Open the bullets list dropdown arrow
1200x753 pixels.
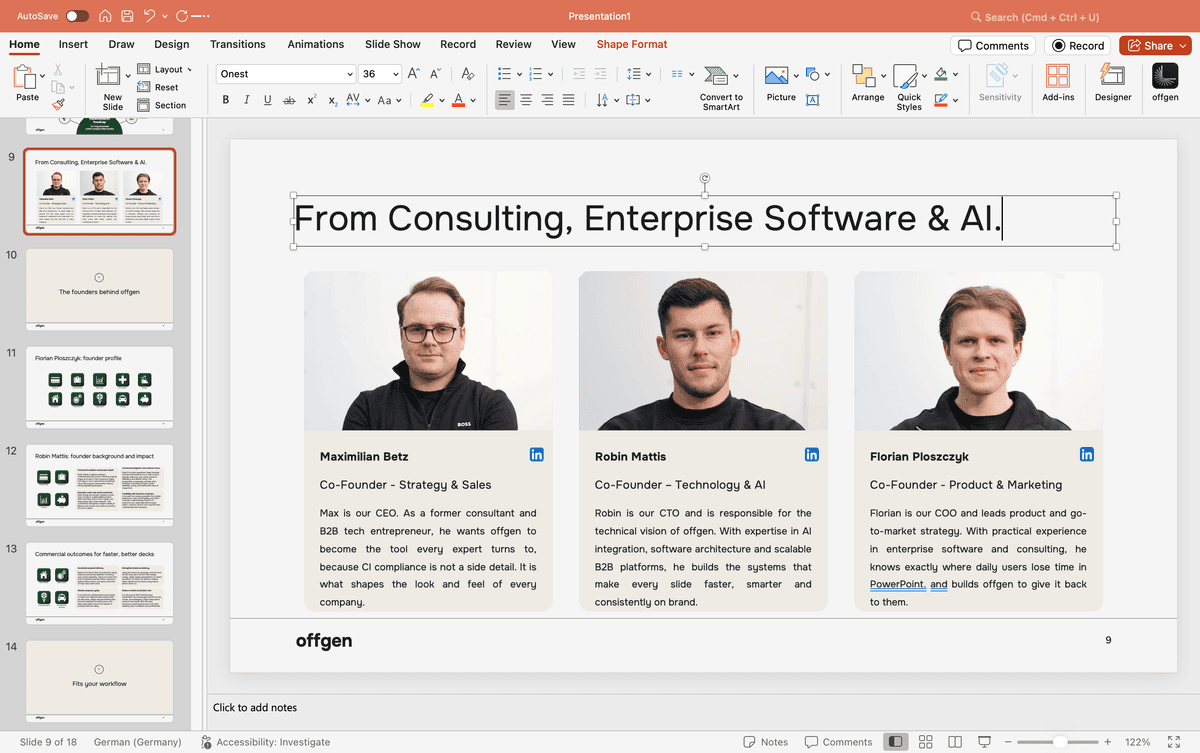coord(520,74)
